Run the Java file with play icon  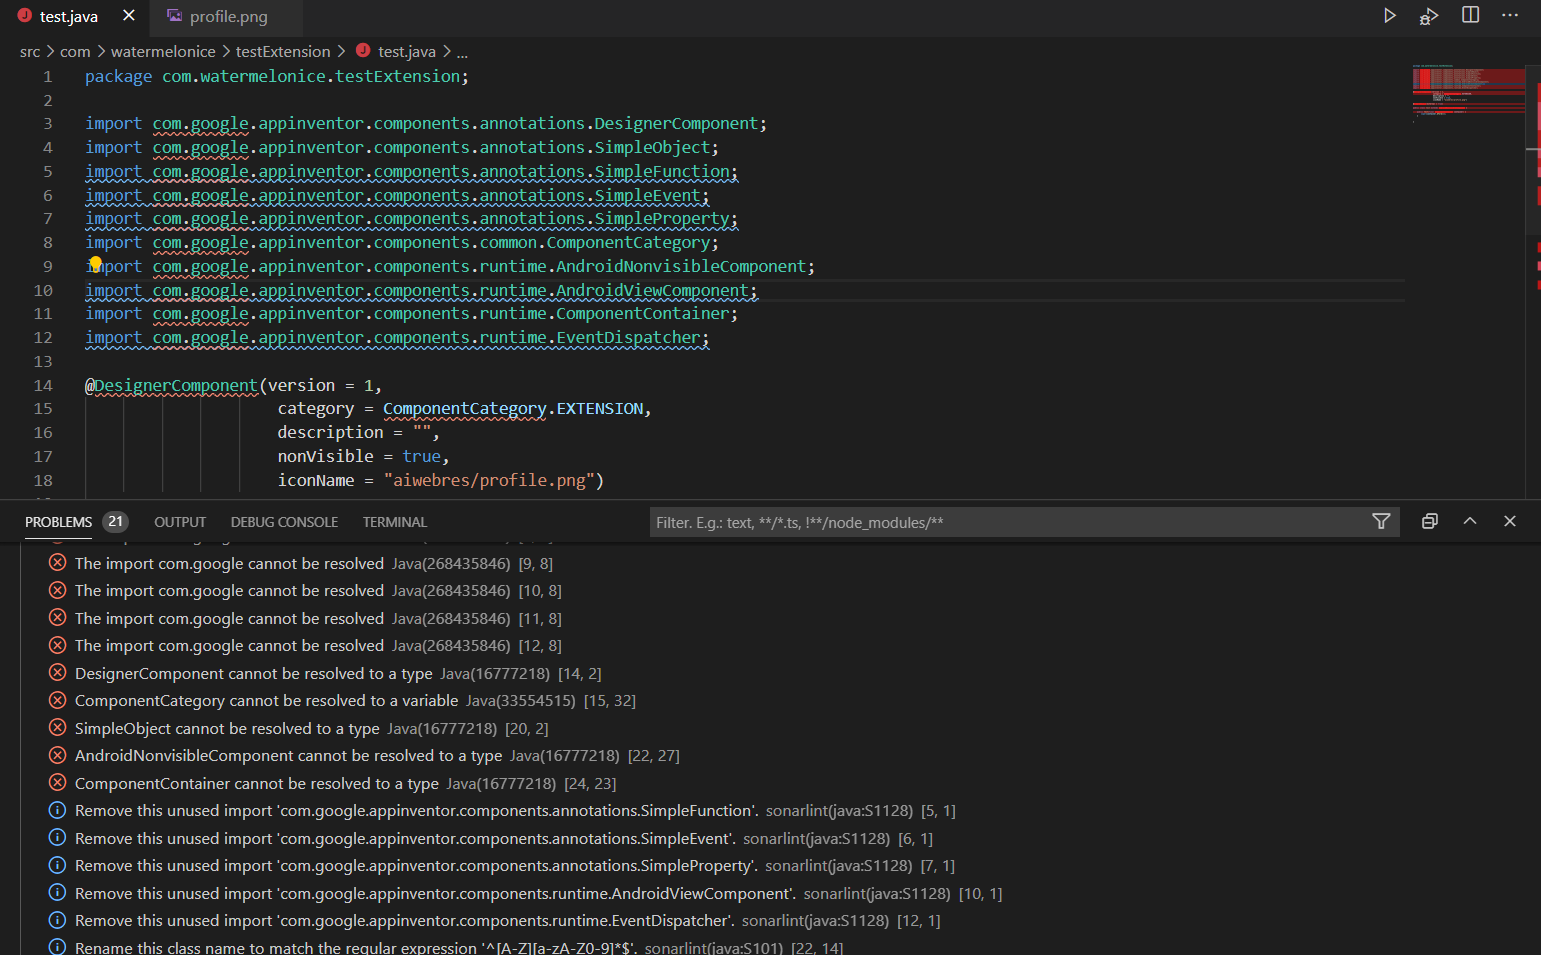1389,15
